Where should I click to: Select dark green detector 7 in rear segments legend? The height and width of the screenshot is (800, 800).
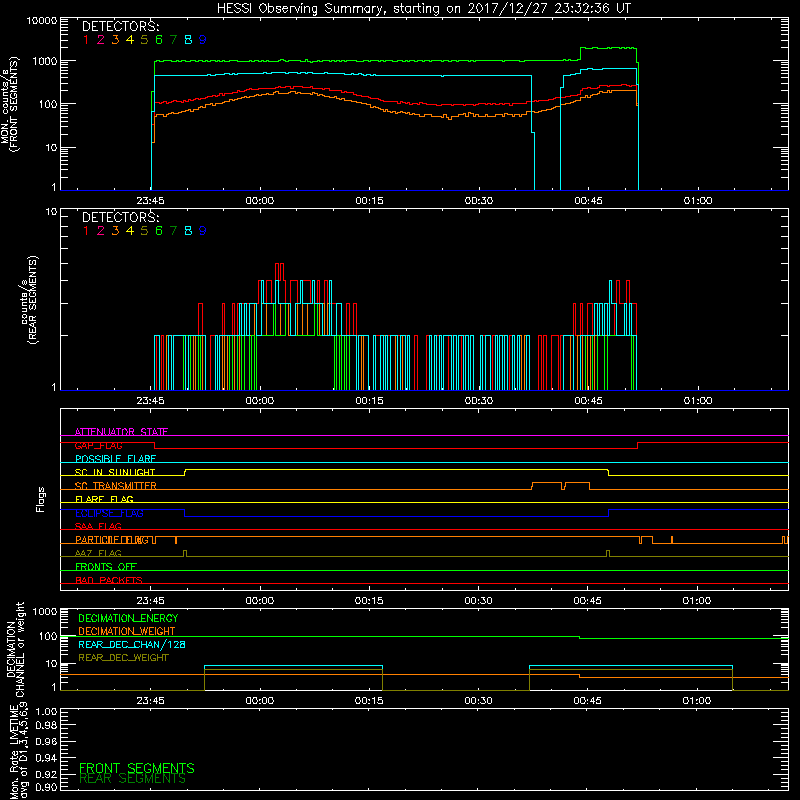(x=173, y=231)
